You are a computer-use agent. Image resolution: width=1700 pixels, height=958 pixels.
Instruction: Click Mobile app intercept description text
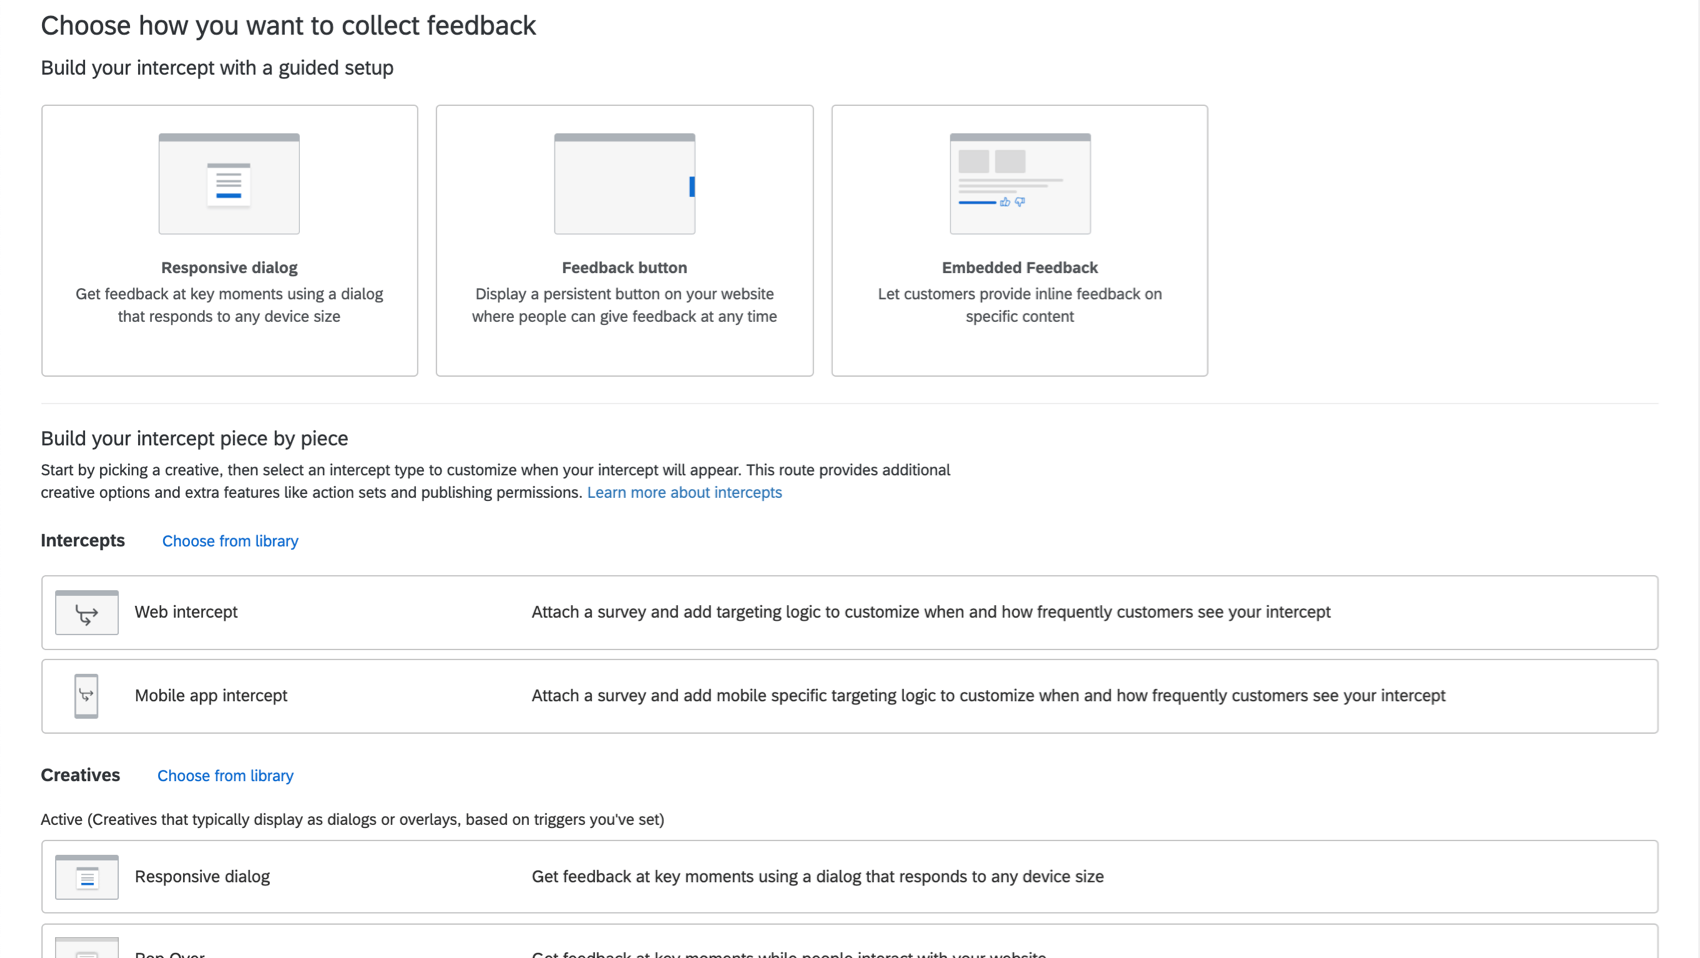coord(988,696)
